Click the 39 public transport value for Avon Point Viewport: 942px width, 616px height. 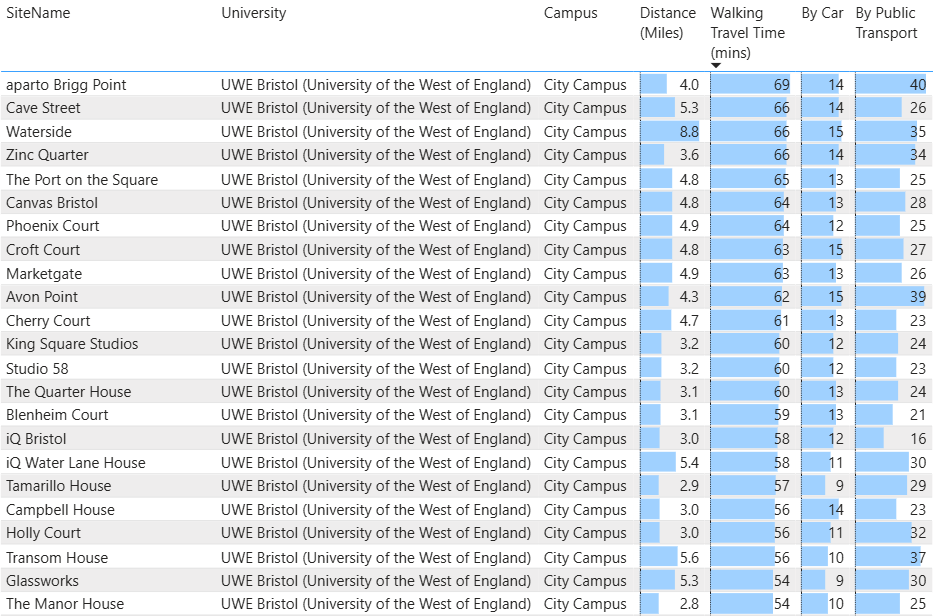(x=918, y=297)
